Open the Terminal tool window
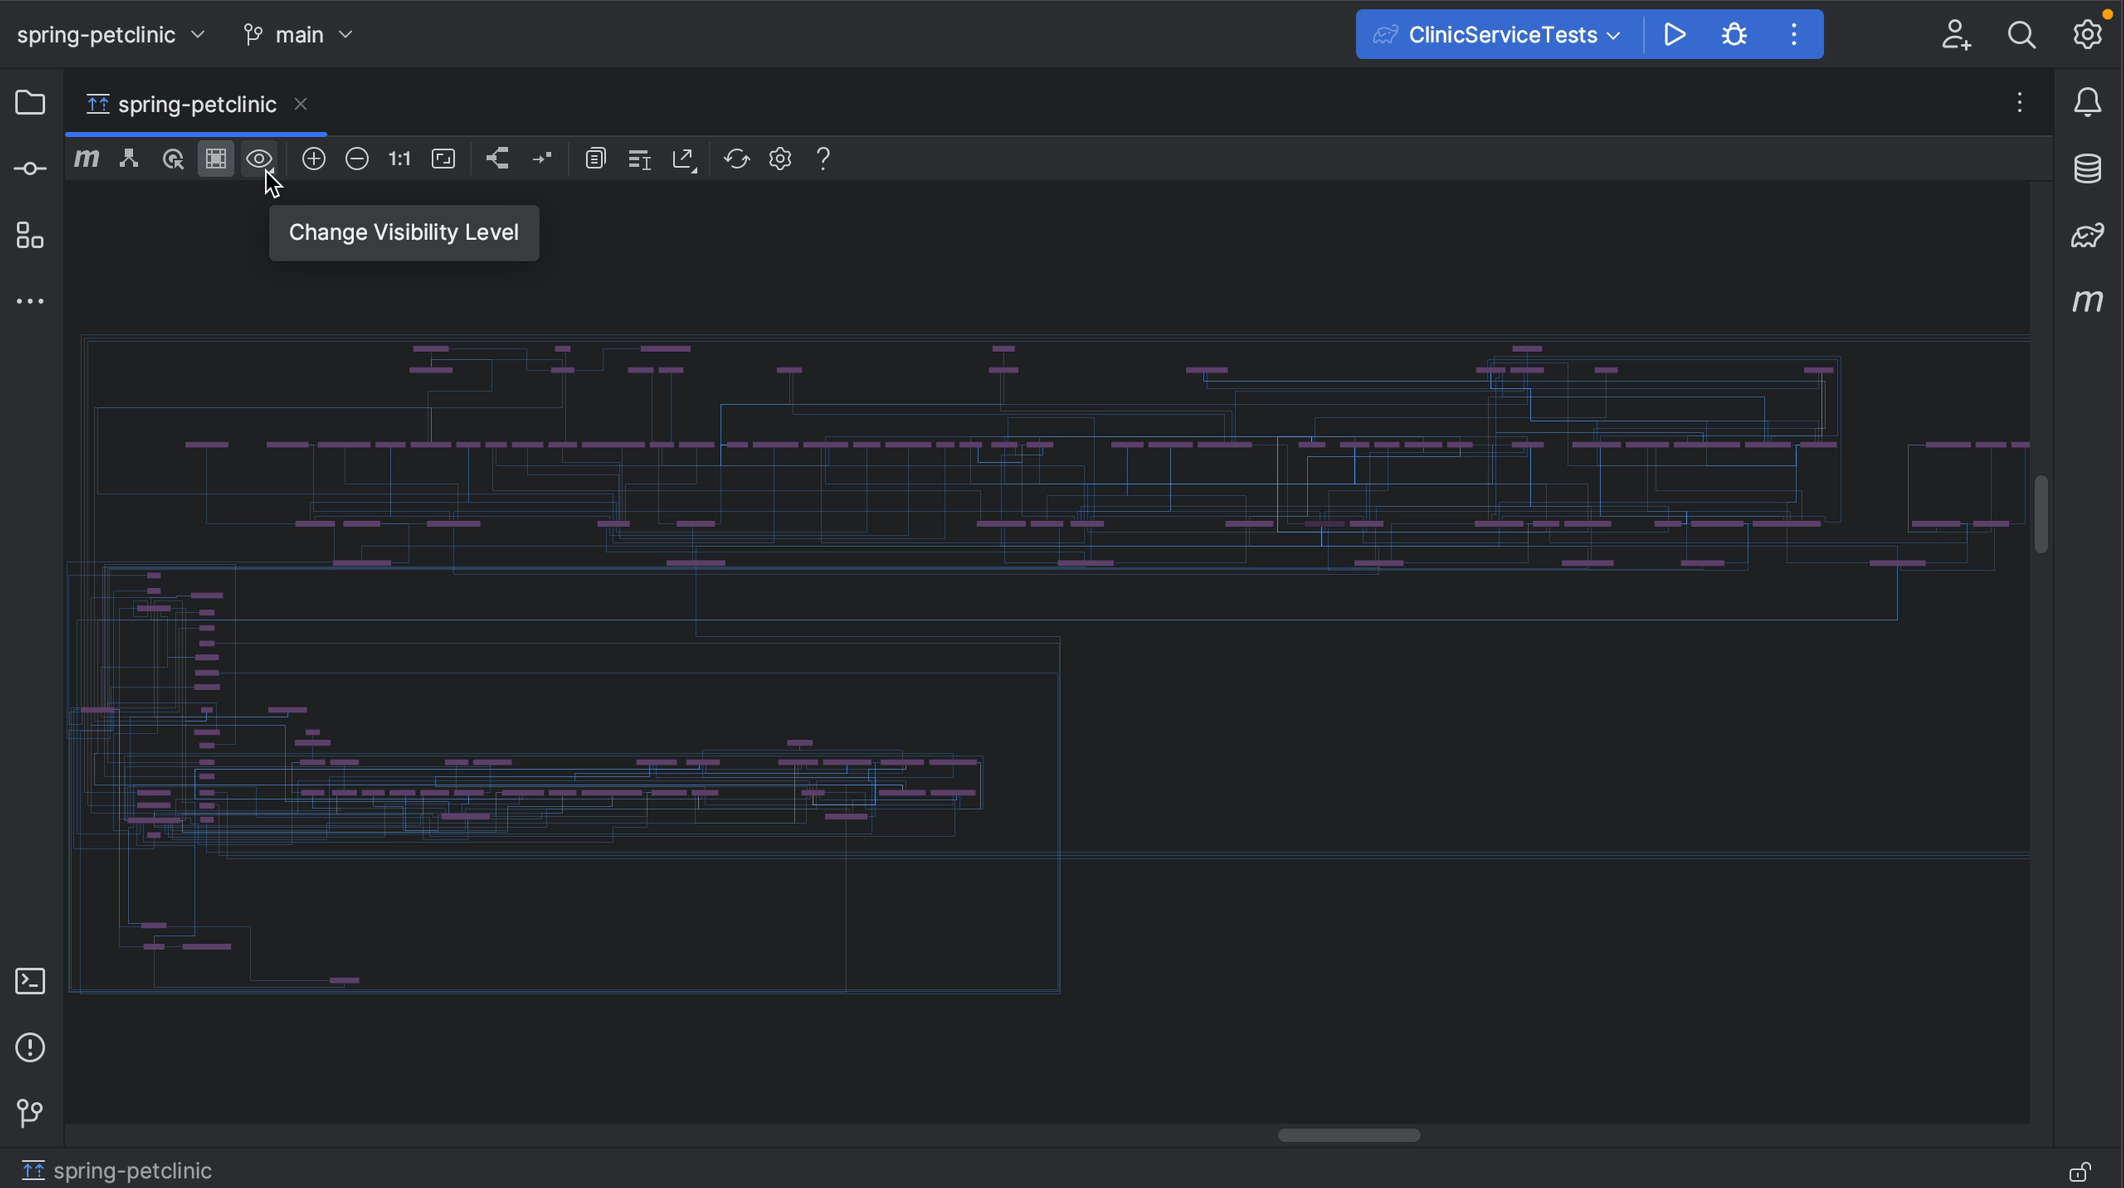The width and height of the screenshot is (2124, 1188). point(30,981)
